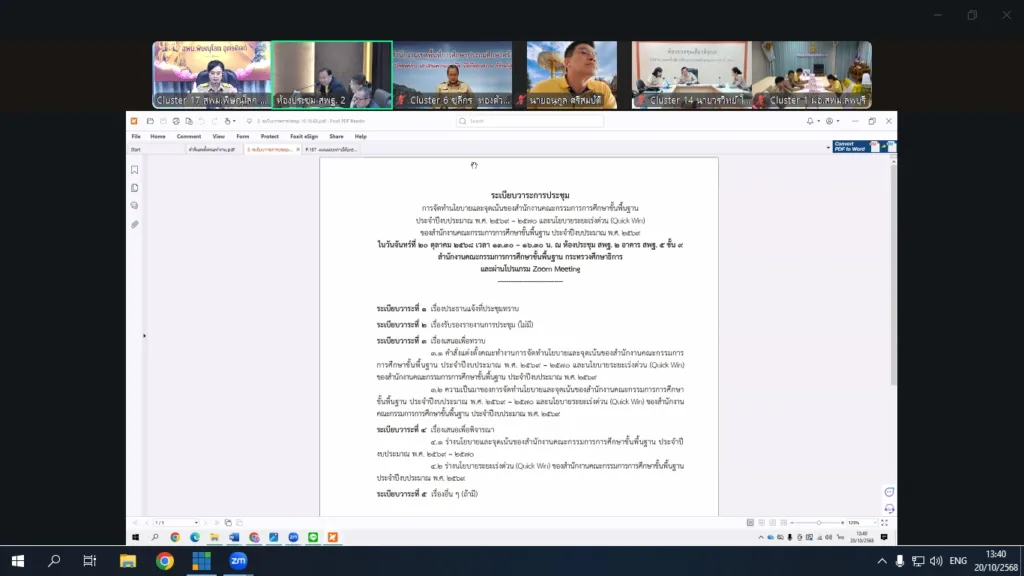The height and width of the screenshot is (576, 1024).
Task: Click the search field in the title bar
Action: tap(530, 121)
